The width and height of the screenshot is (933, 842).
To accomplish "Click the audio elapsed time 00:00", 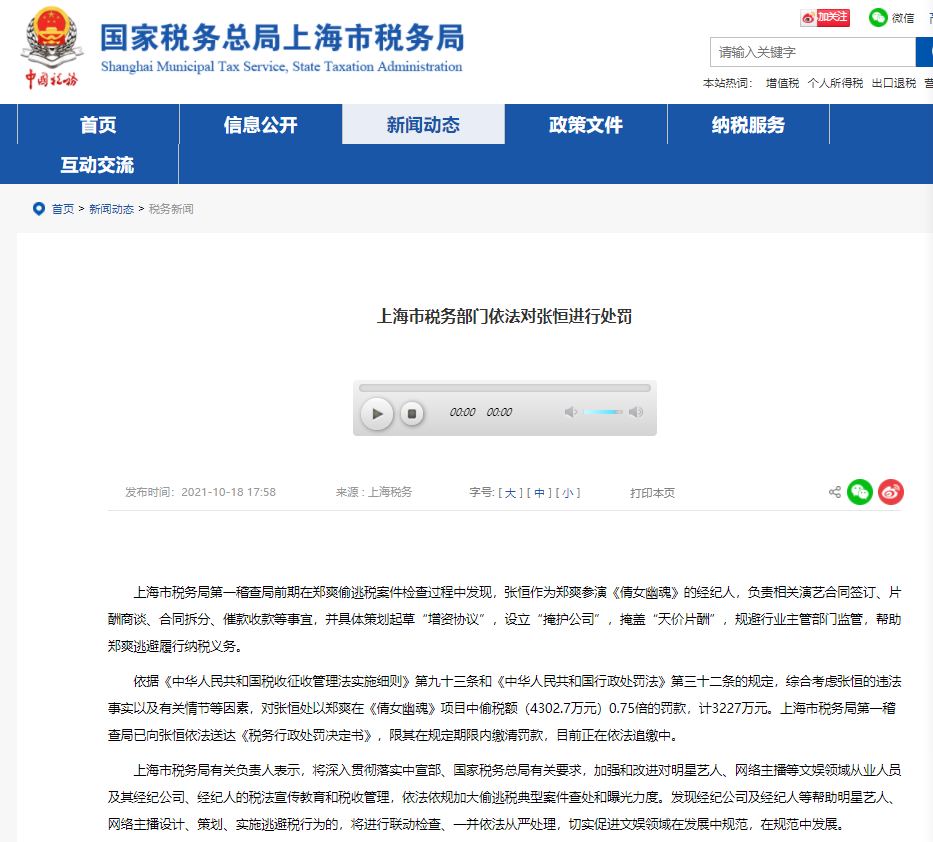I will coord(462,412).
